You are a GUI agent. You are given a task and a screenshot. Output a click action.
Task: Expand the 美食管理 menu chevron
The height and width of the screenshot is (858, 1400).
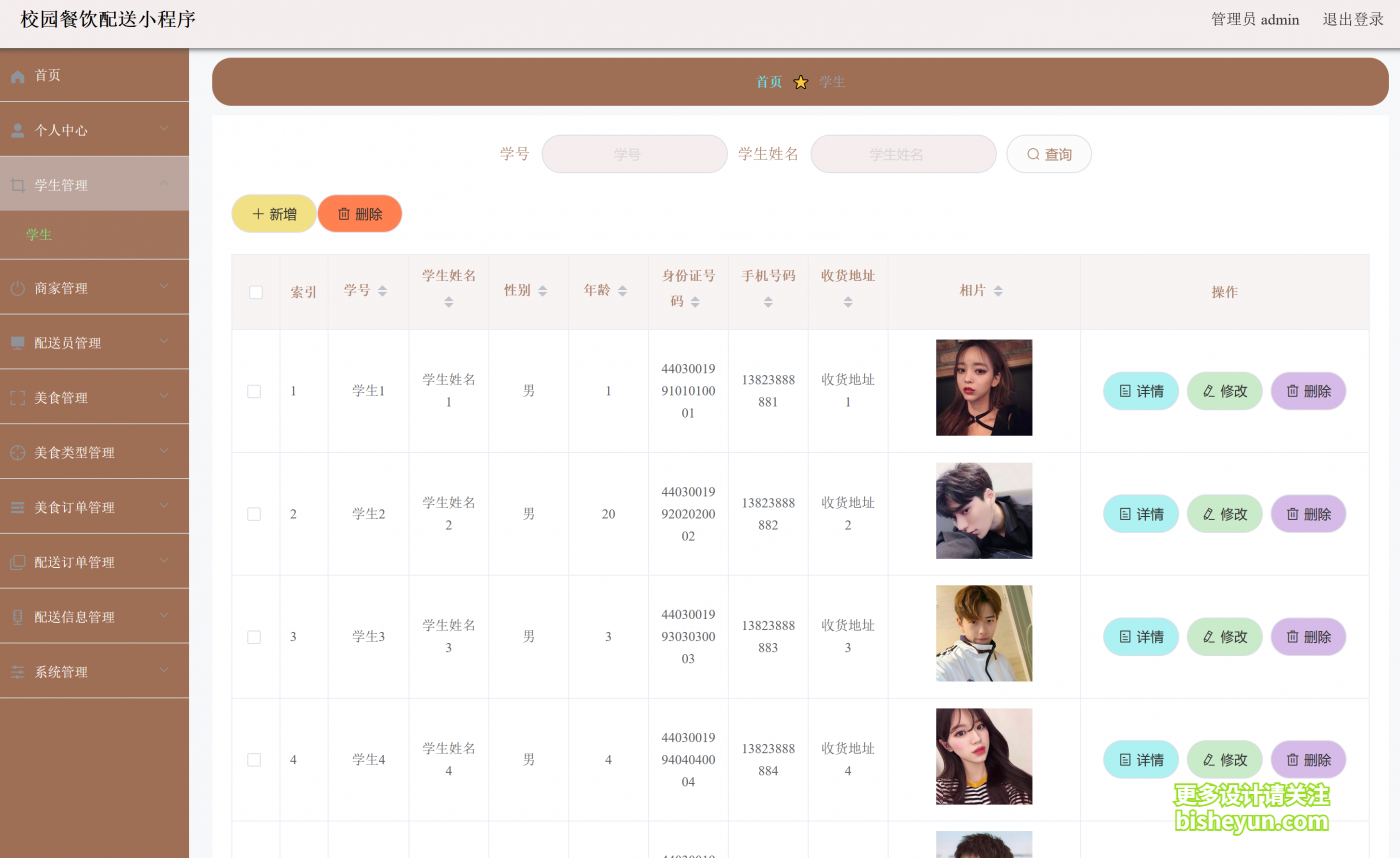click(x=164, y=396)
